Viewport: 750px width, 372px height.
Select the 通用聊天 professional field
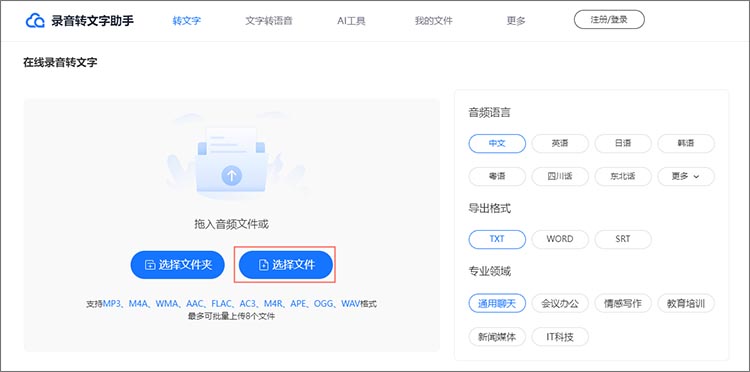(x=497, y=303)
